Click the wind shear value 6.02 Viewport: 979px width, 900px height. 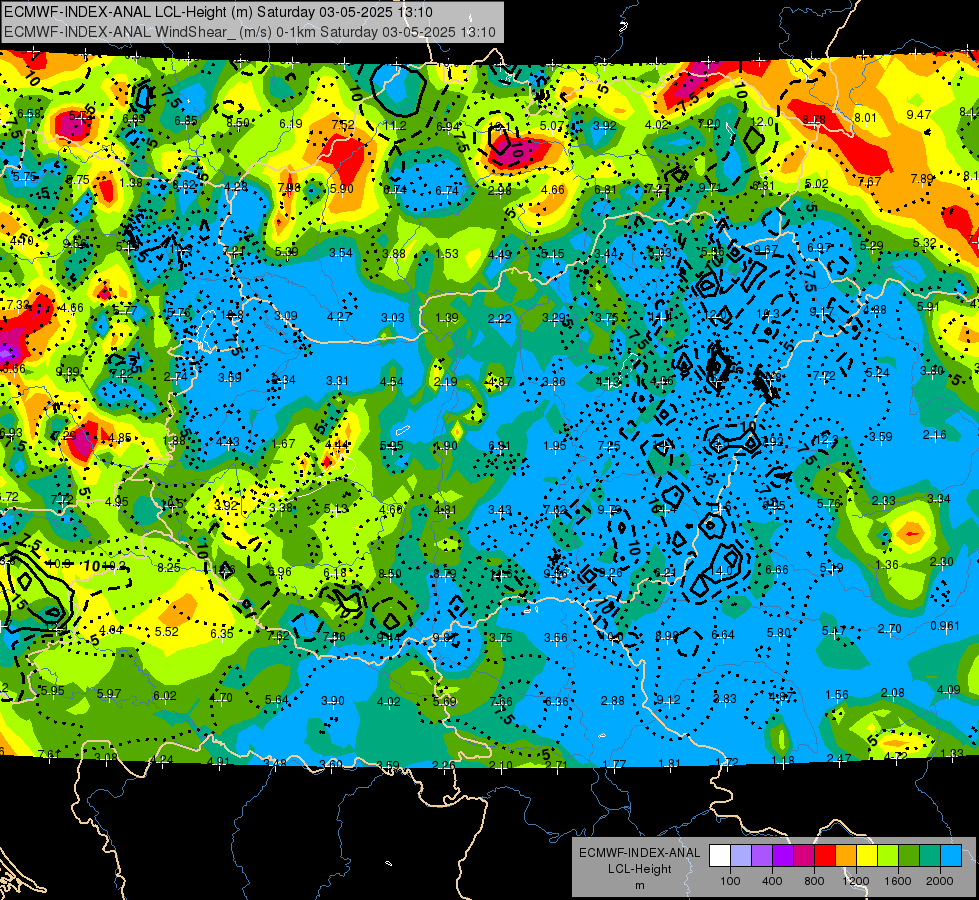[x=165, y=696]
